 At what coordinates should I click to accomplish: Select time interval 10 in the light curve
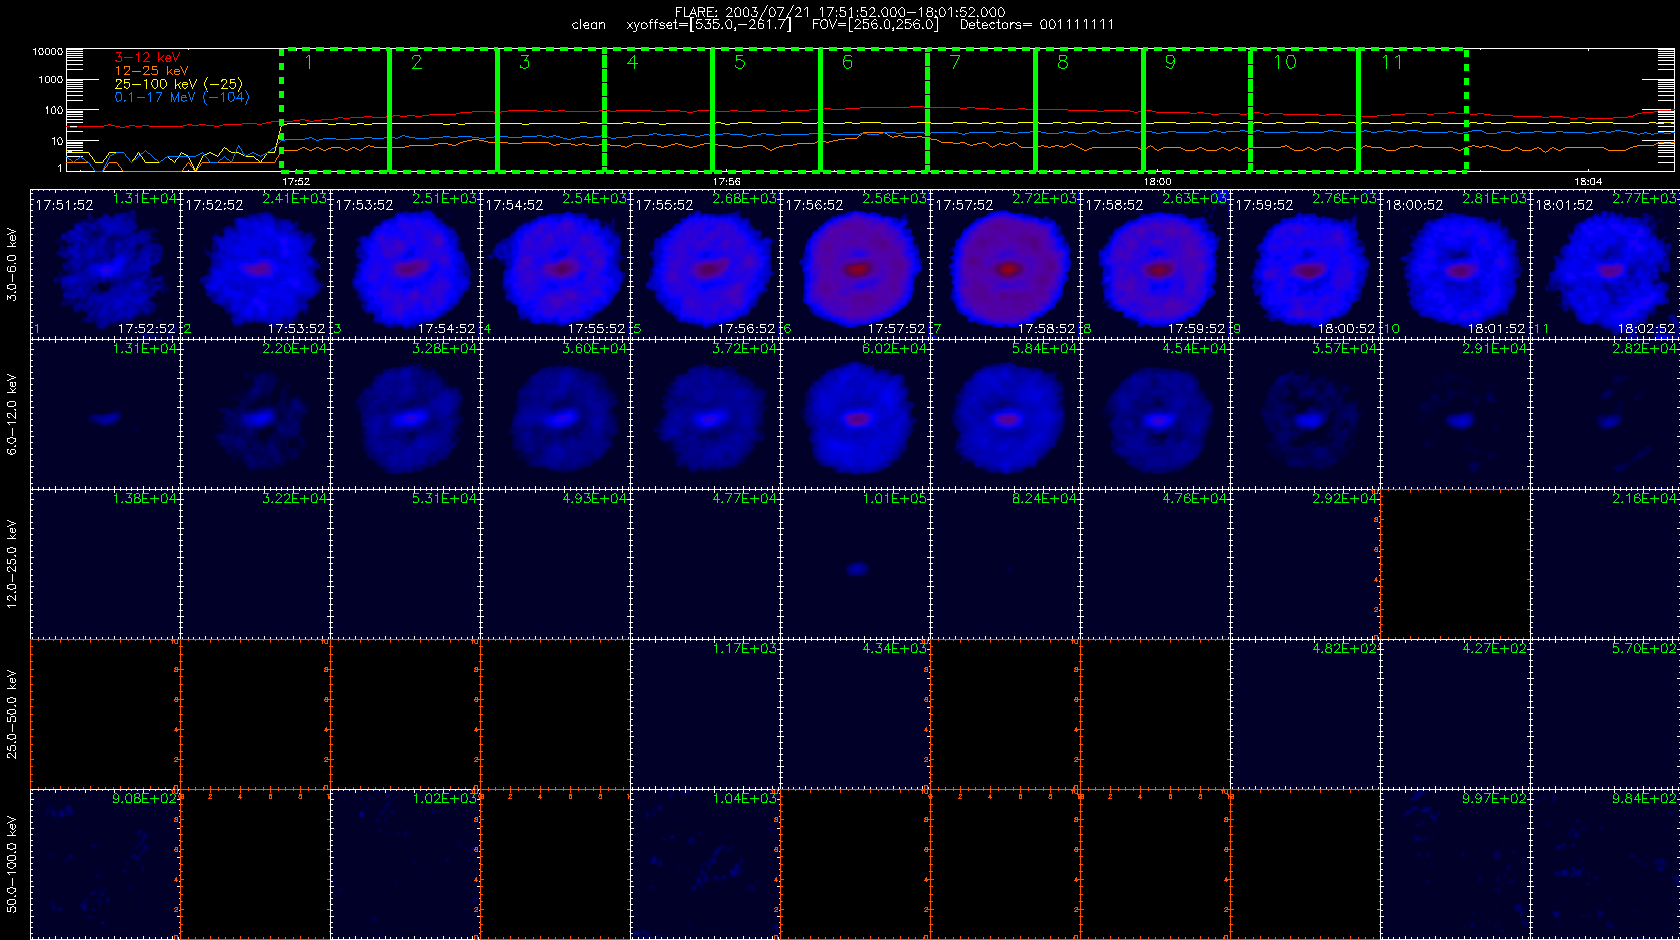coord(1304,110)
